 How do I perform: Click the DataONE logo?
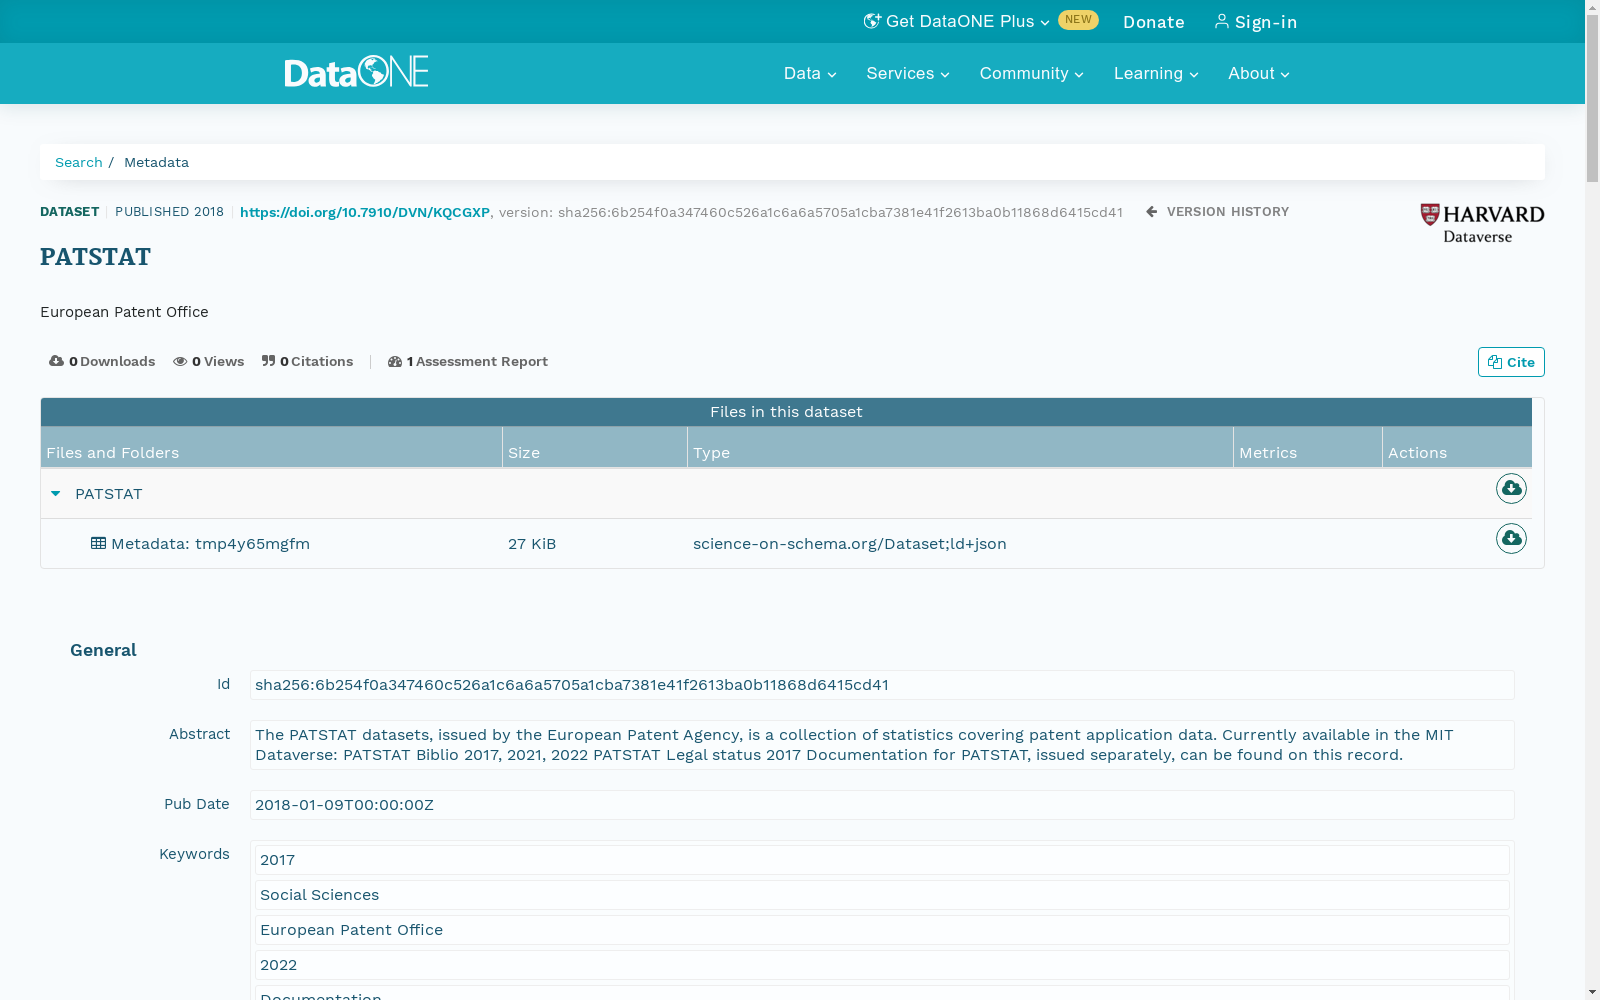point(356,72)
